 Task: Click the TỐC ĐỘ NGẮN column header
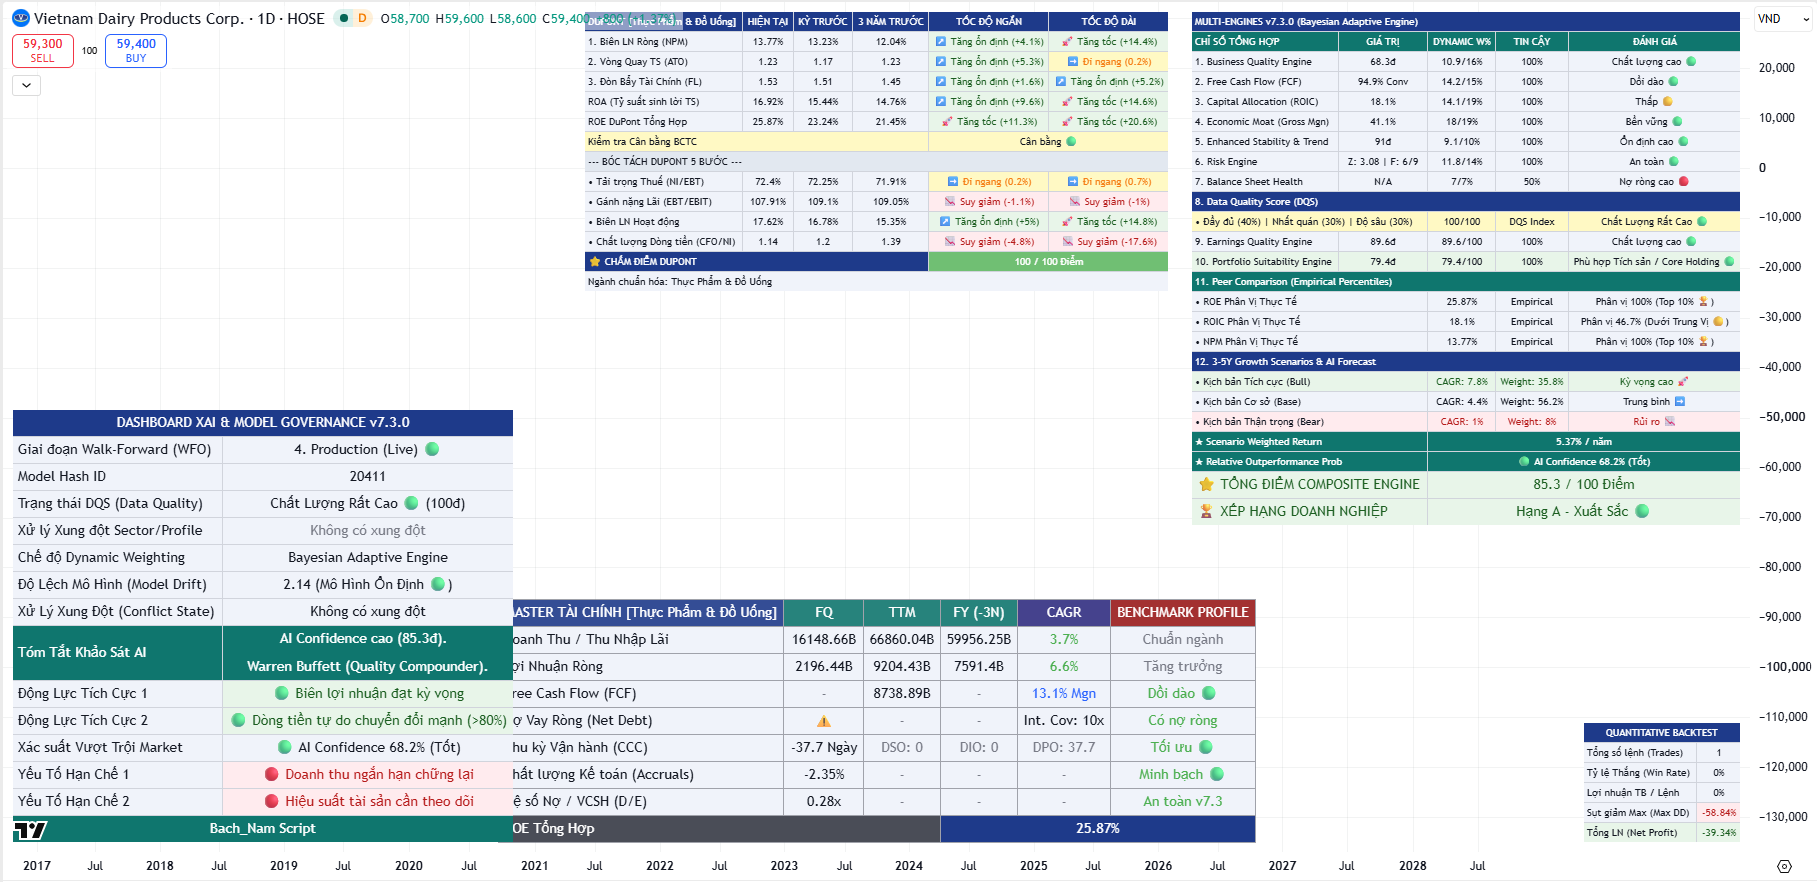[x=989, y=22]
